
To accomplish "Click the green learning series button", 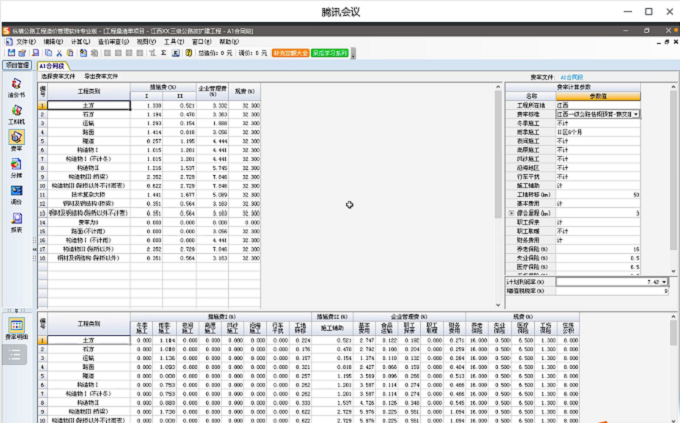I will [330, 53].
